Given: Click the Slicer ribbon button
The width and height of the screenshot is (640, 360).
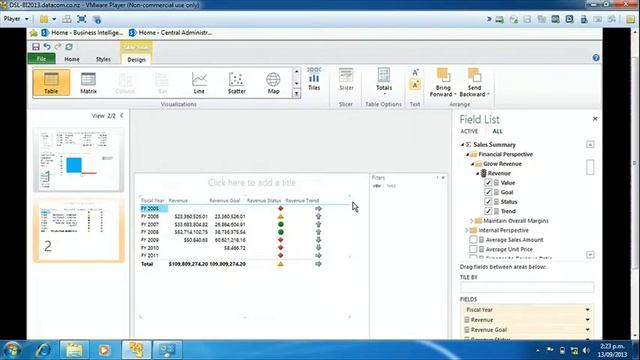Looking at the screenshot, I should point(346,79).
